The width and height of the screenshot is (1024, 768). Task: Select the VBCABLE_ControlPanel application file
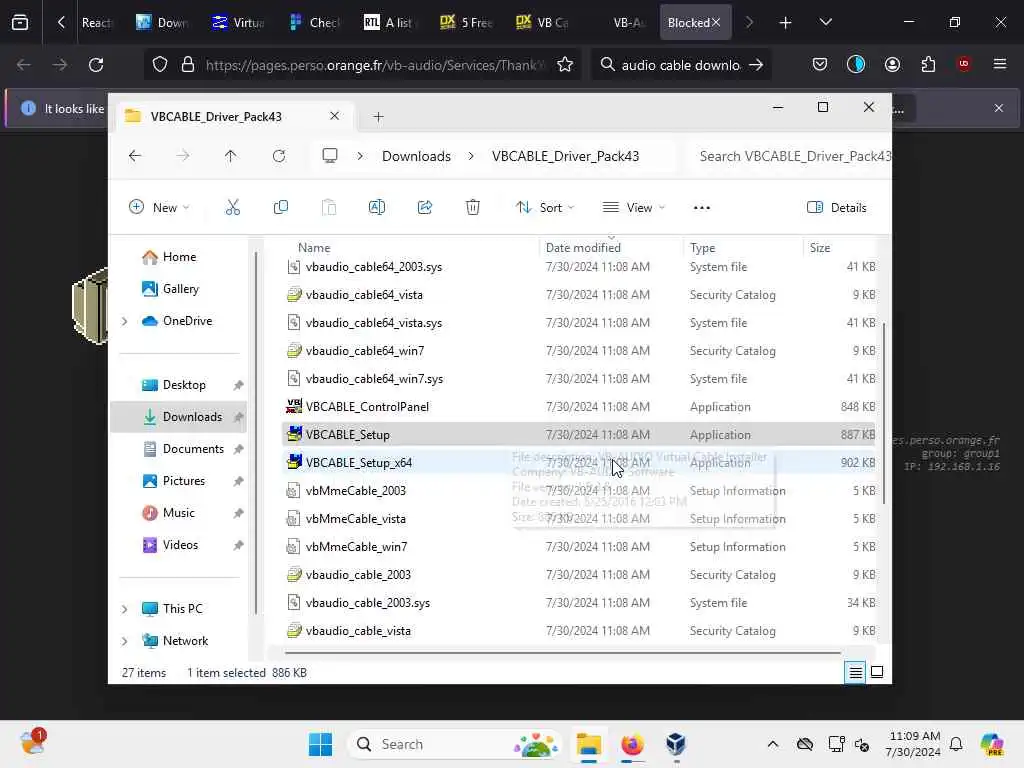(x=579, y=406)
